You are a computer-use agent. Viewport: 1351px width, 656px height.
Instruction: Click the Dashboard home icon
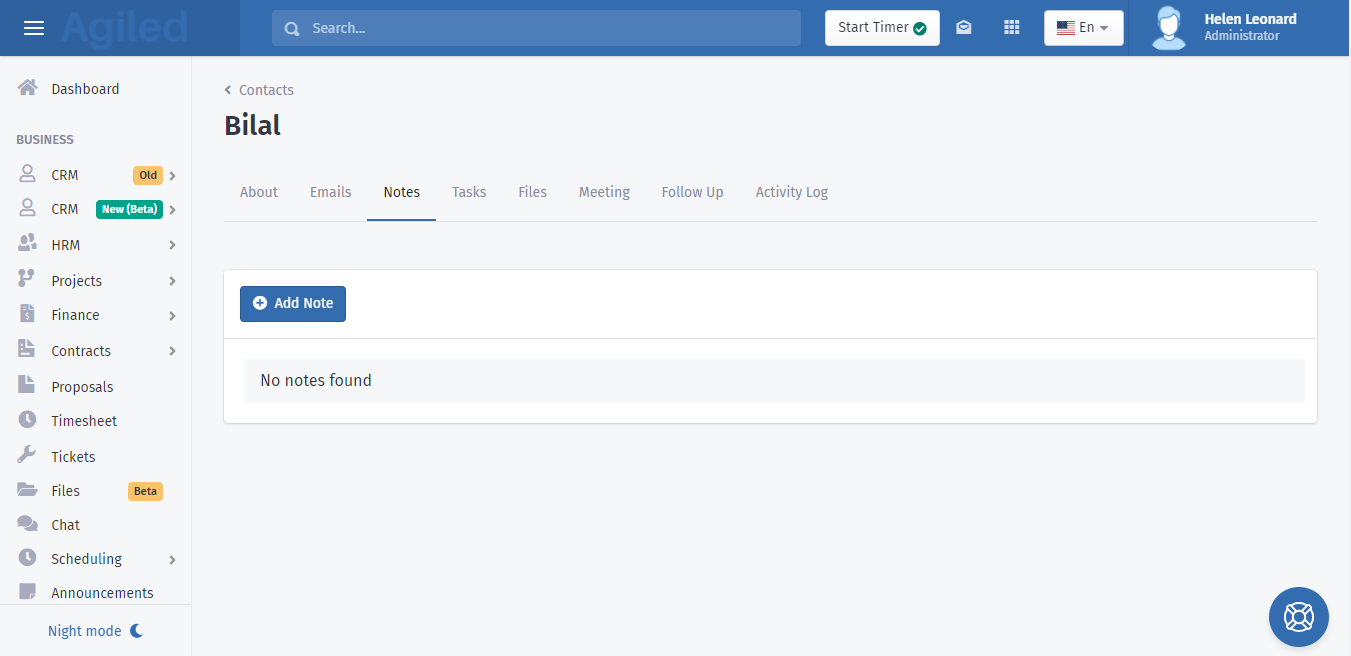click(x=28, y=88)
